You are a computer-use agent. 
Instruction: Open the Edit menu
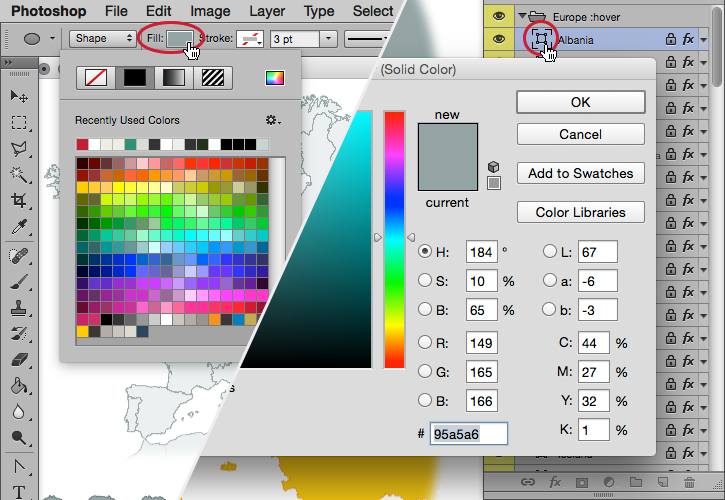click(x=159, y=11)
